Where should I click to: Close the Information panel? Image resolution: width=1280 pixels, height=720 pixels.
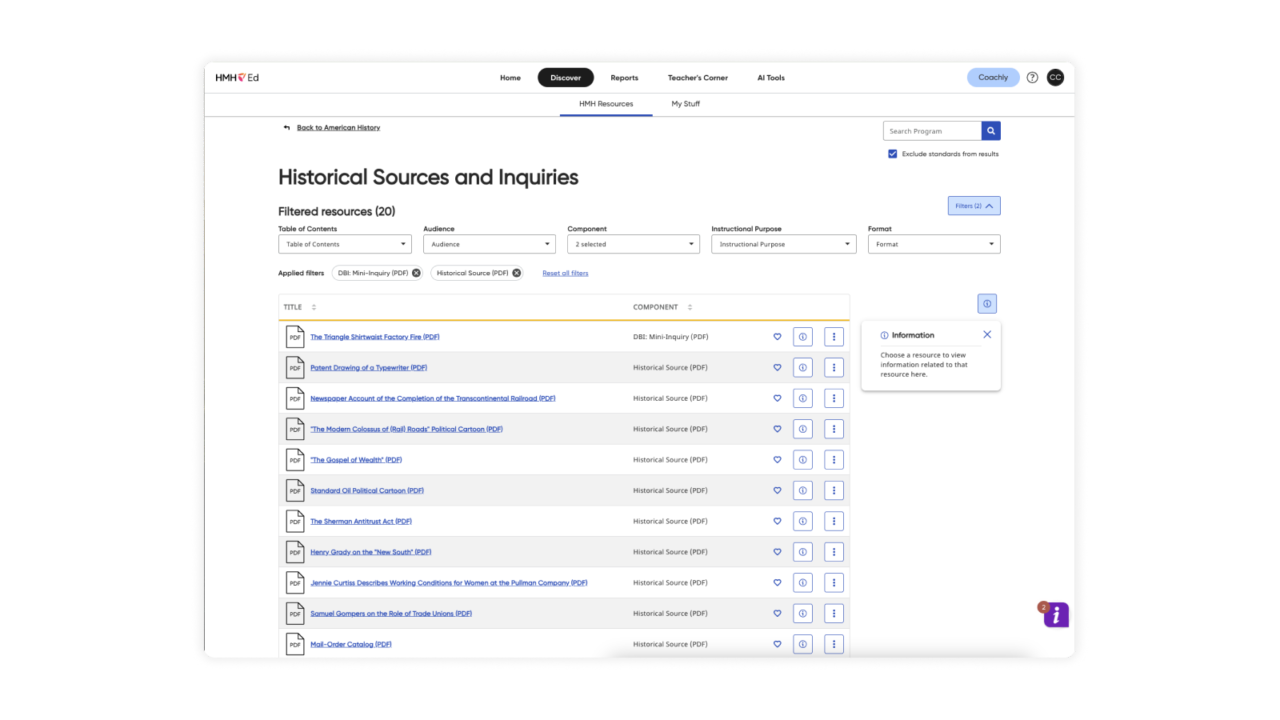987,335
